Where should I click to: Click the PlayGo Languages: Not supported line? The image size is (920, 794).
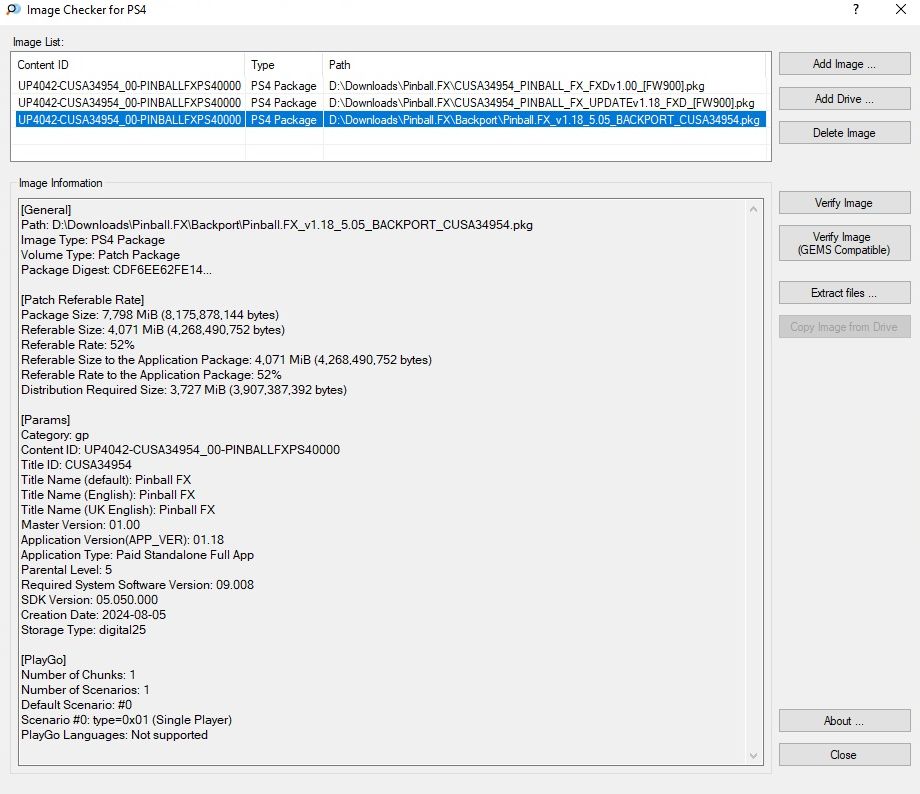(114, 735)
